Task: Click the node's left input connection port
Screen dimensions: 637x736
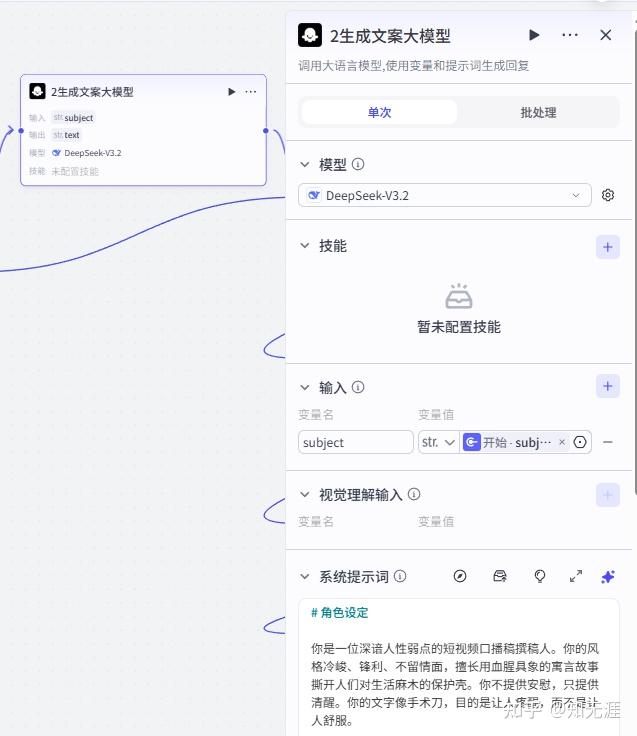Action: 21,130
